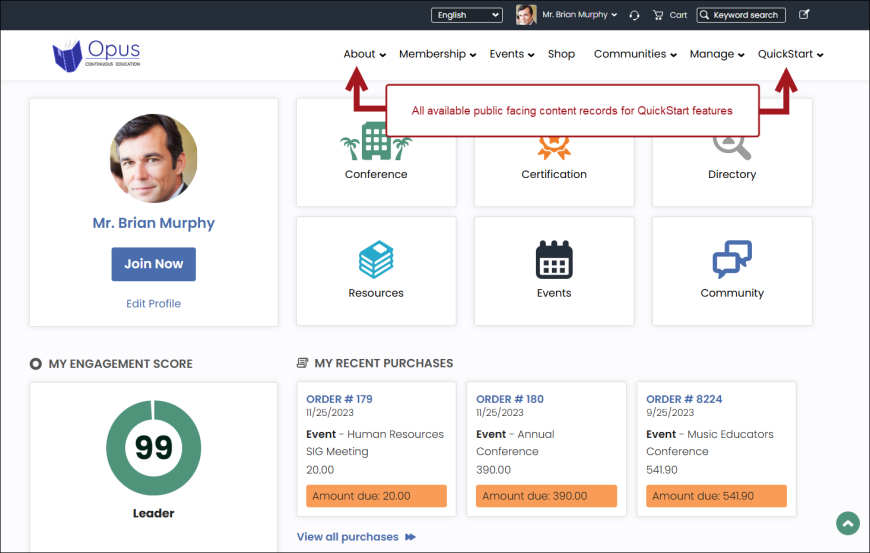Click the engagement score 99 donut chart
870x553 pixels.
(154, 447)
